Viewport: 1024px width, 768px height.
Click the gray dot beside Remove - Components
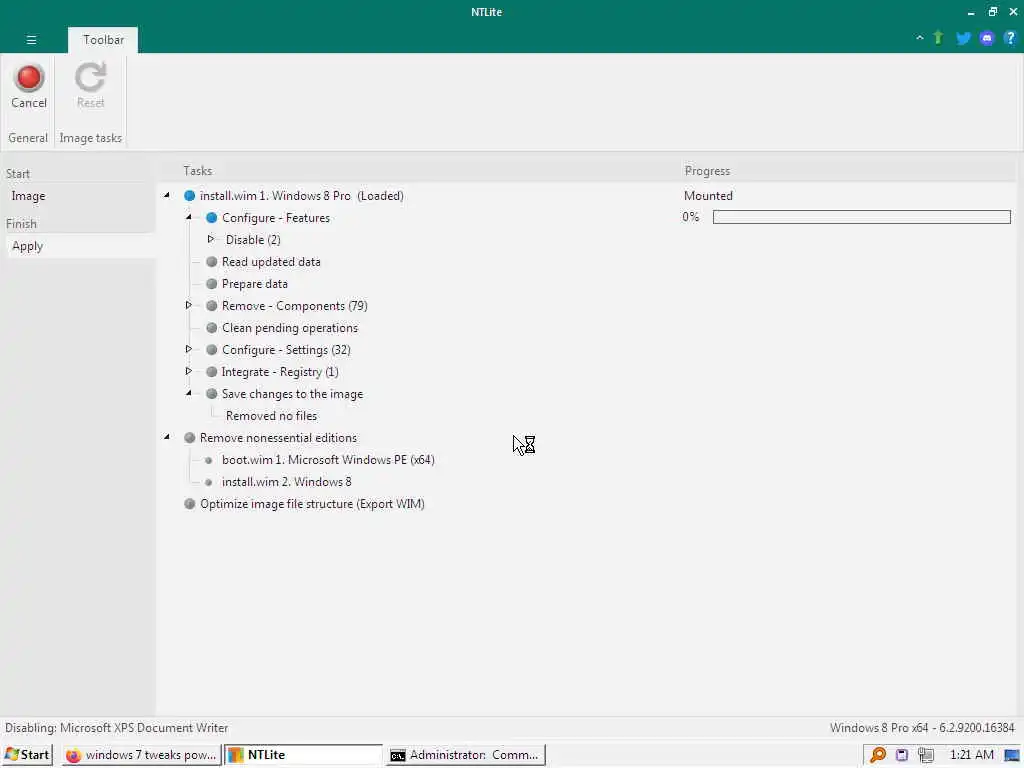(x=212, y=306)
